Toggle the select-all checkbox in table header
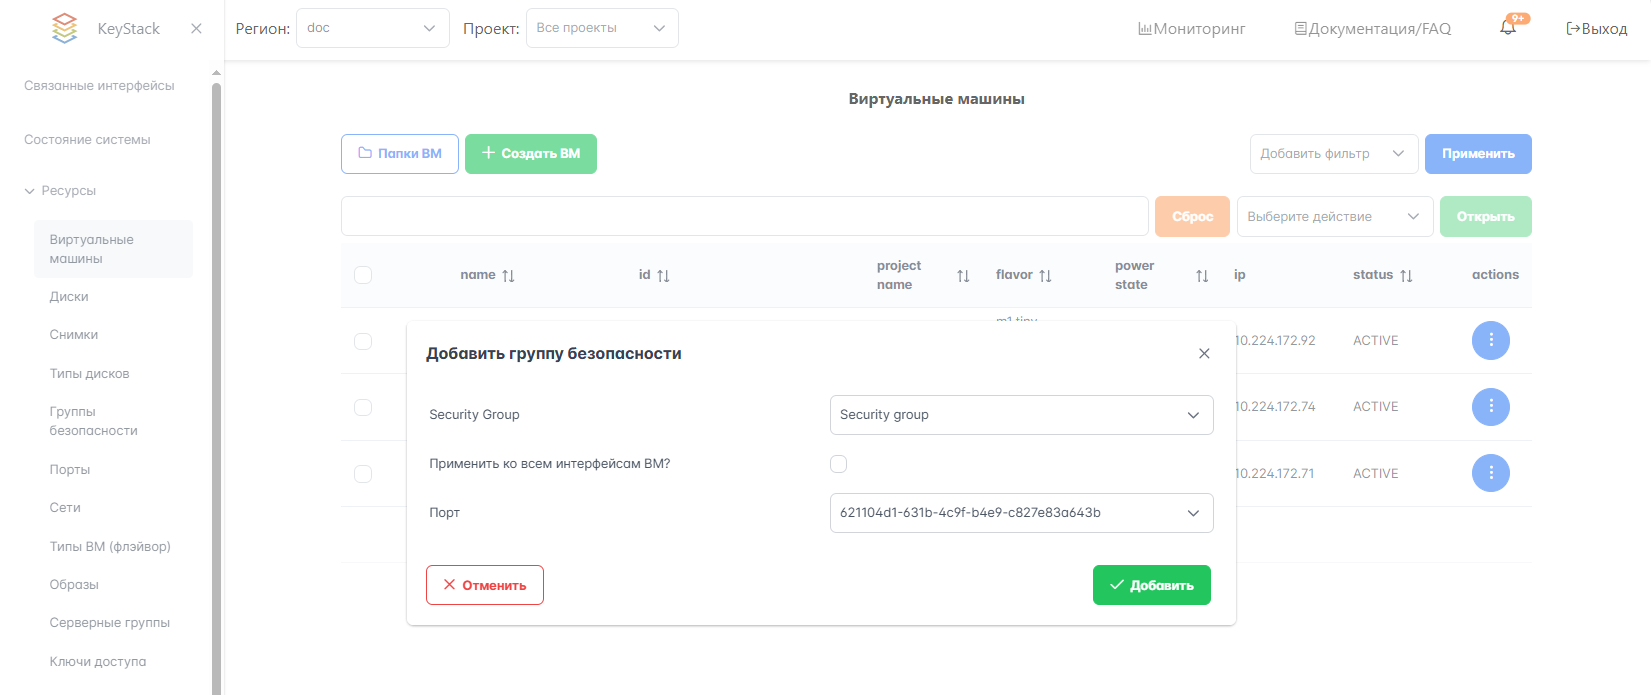The width and height of the screenshot is (1651, 695). (x=363, y=275)
